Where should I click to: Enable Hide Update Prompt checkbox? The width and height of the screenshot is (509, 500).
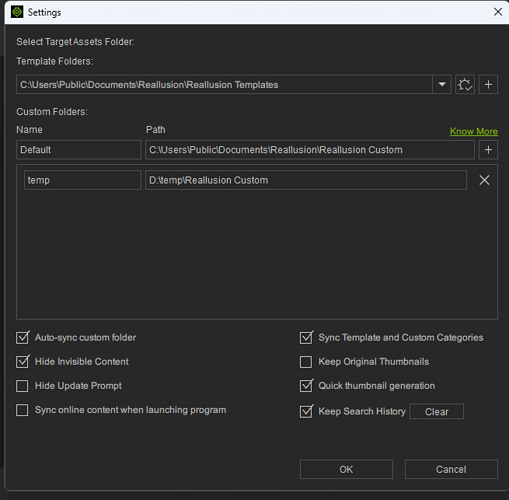[22, 386]
